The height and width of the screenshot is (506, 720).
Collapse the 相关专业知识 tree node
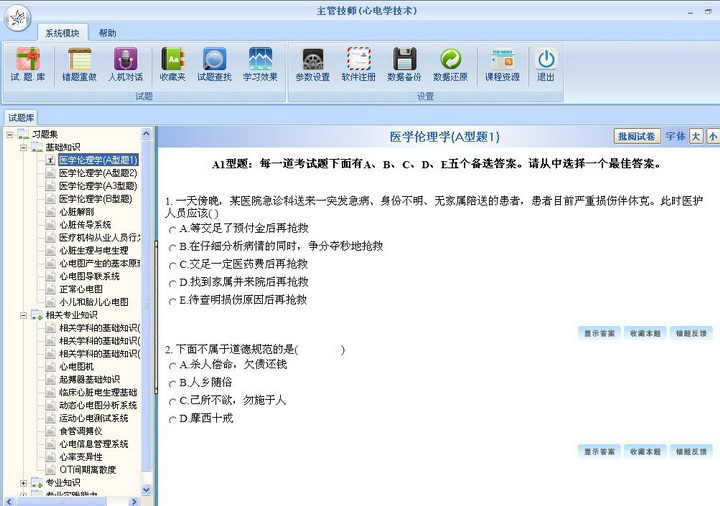click(x=23, y=315)
